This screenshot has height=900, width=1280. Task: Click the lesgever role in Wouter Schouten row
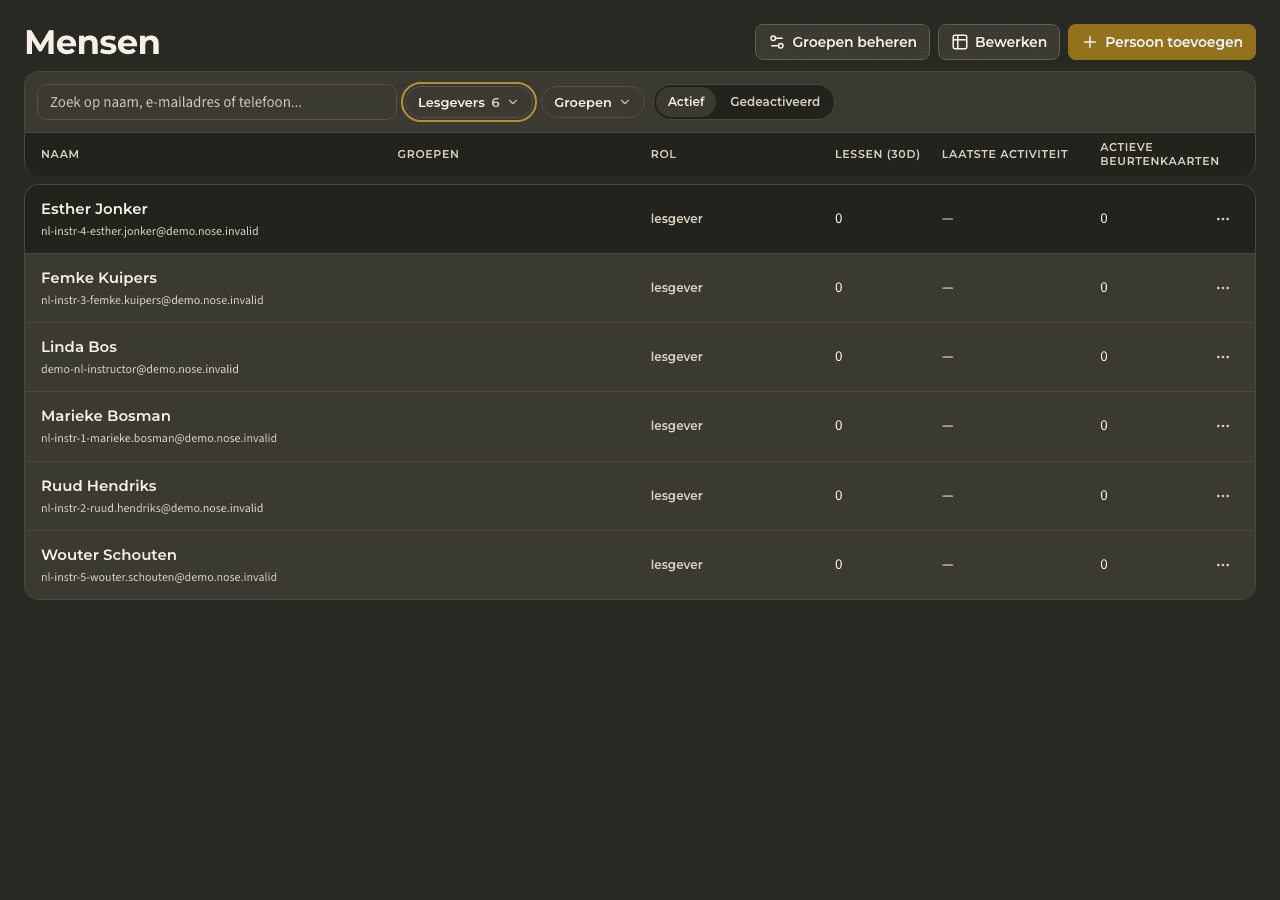coord(676,565)
